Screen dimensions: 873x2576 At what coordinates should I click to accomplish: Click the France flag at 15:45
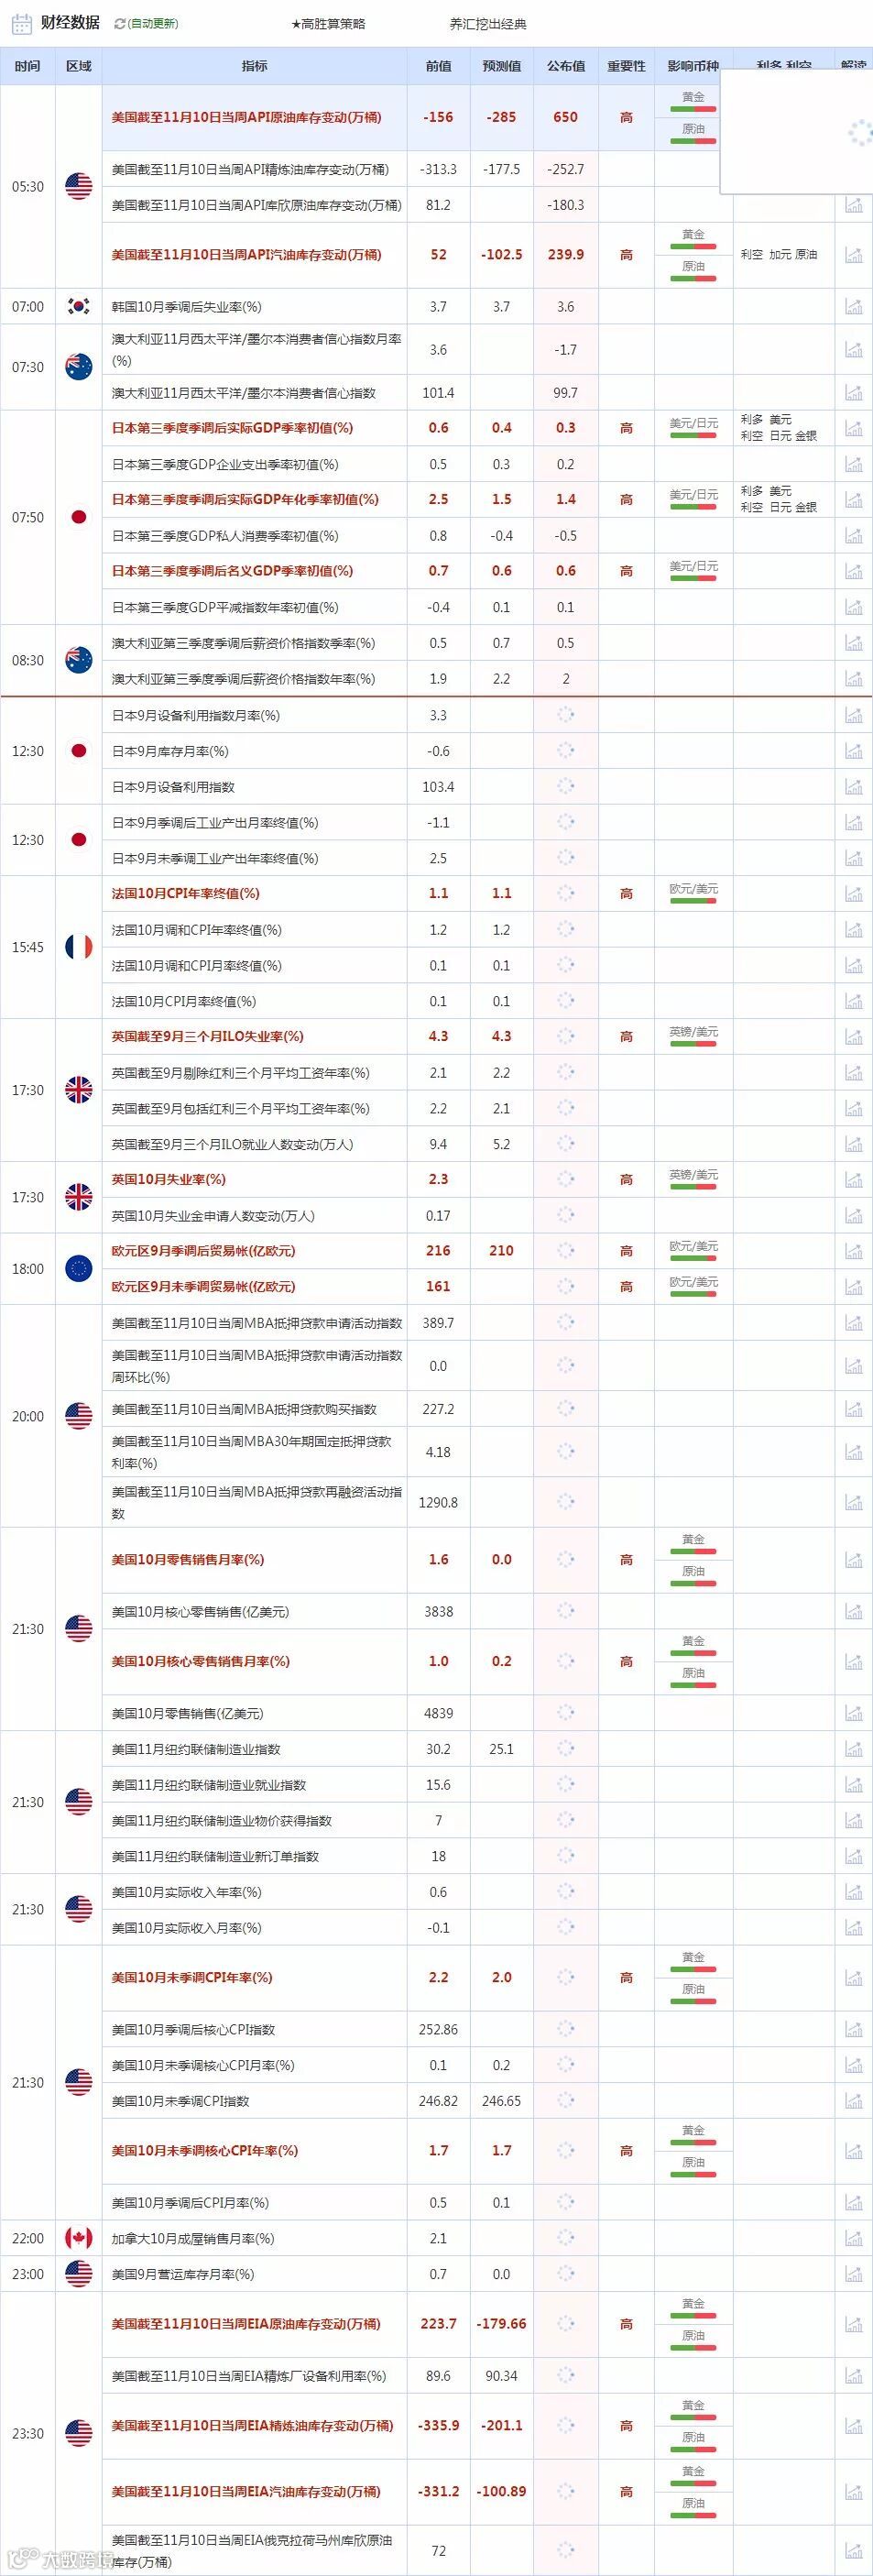tap(79, 947)
